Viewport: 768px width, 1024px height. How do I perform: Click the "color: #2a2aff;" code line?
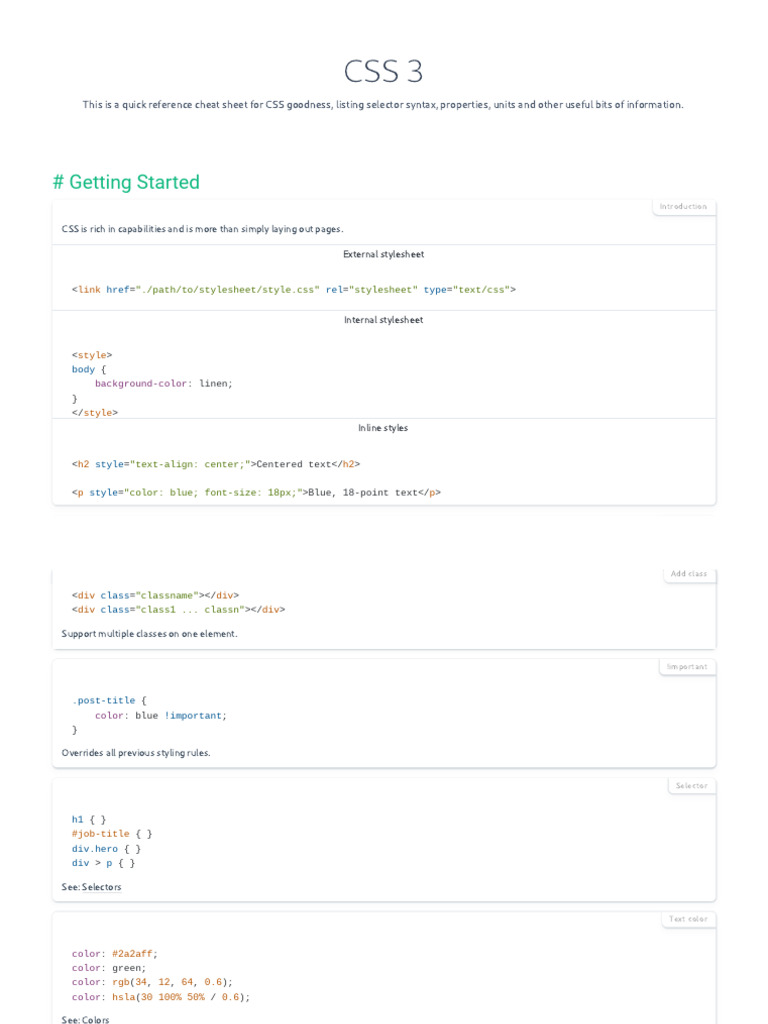point(115,954)
